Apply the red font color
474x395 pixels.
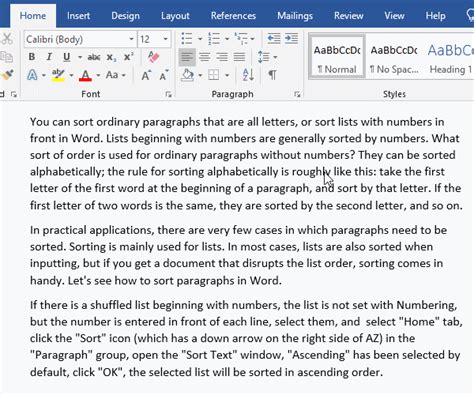85,75
